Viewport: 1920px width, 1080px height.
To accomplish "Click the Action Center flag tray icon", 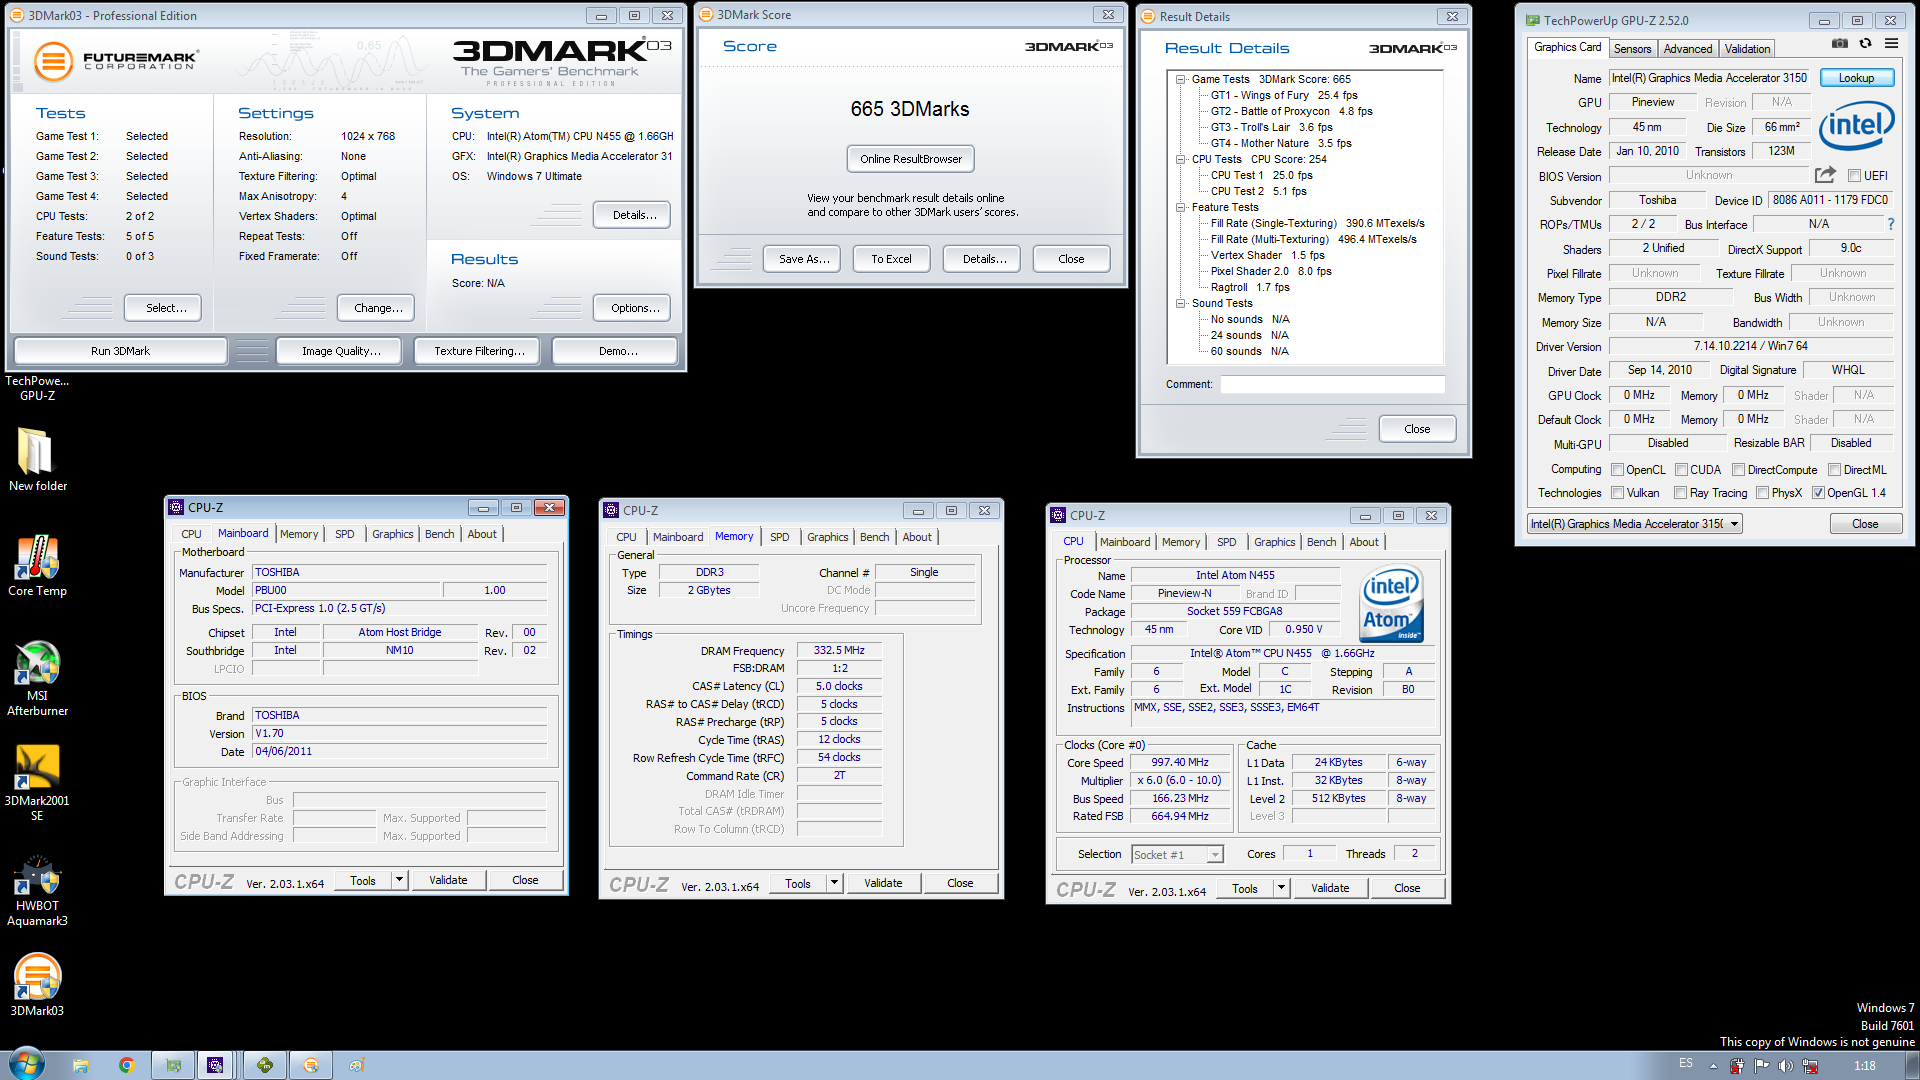I will coord(1761,1066).
